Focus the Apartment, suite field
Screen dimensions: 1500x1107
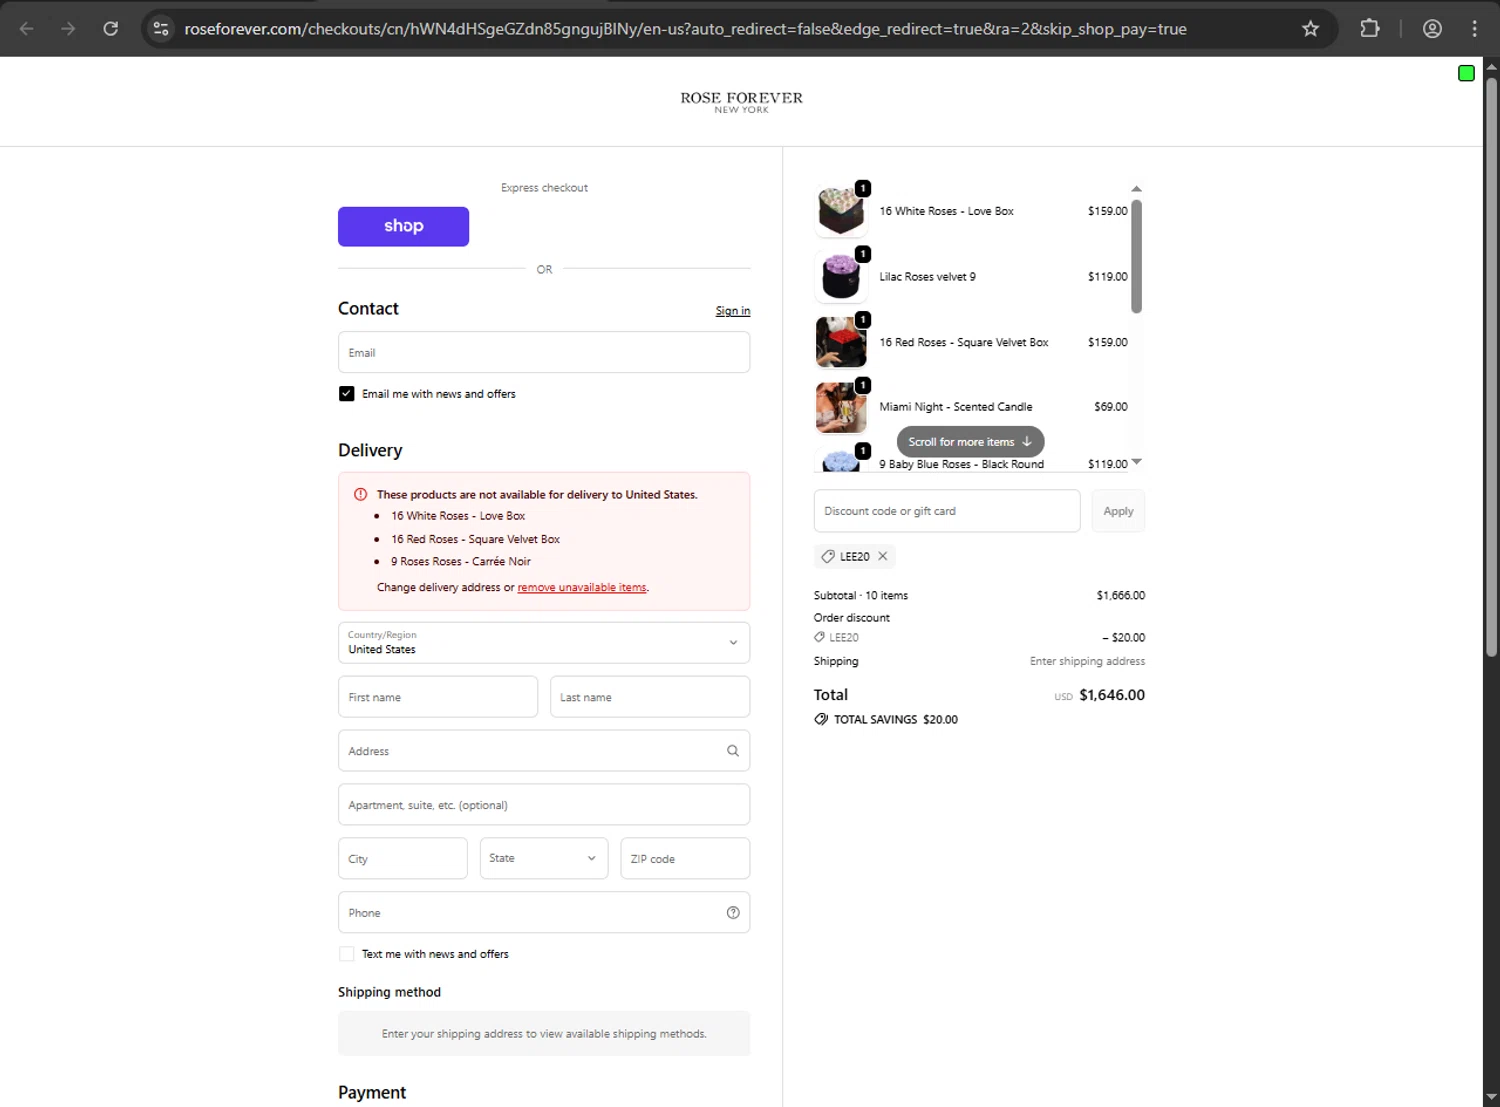coord(544,805)
